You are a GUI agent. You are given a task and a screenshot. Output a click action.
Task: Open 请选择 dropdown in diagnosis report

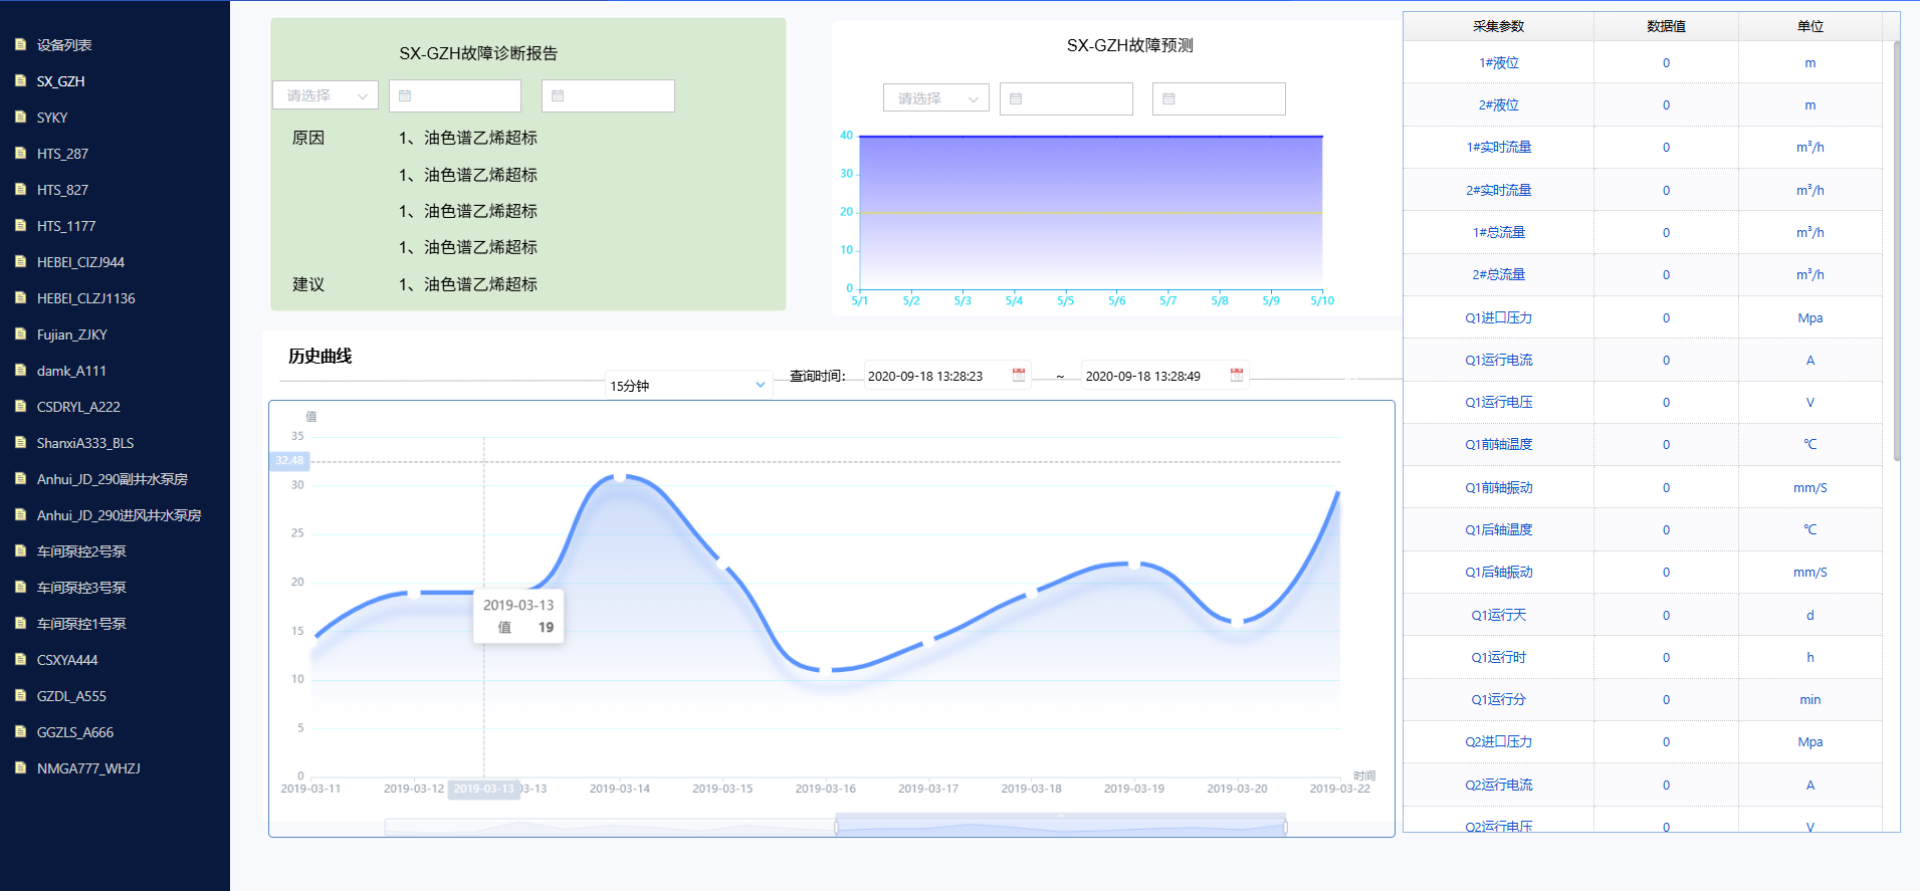(x=325, y=96)
